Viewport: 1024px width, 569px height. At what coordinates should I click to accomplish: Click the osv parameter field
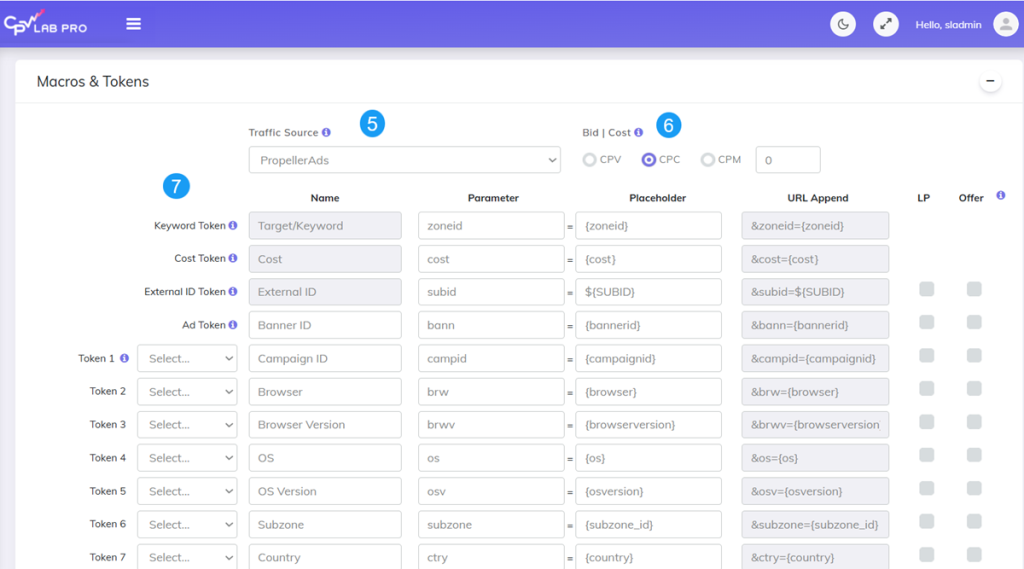pyautogui.click(x=491, y=491)
